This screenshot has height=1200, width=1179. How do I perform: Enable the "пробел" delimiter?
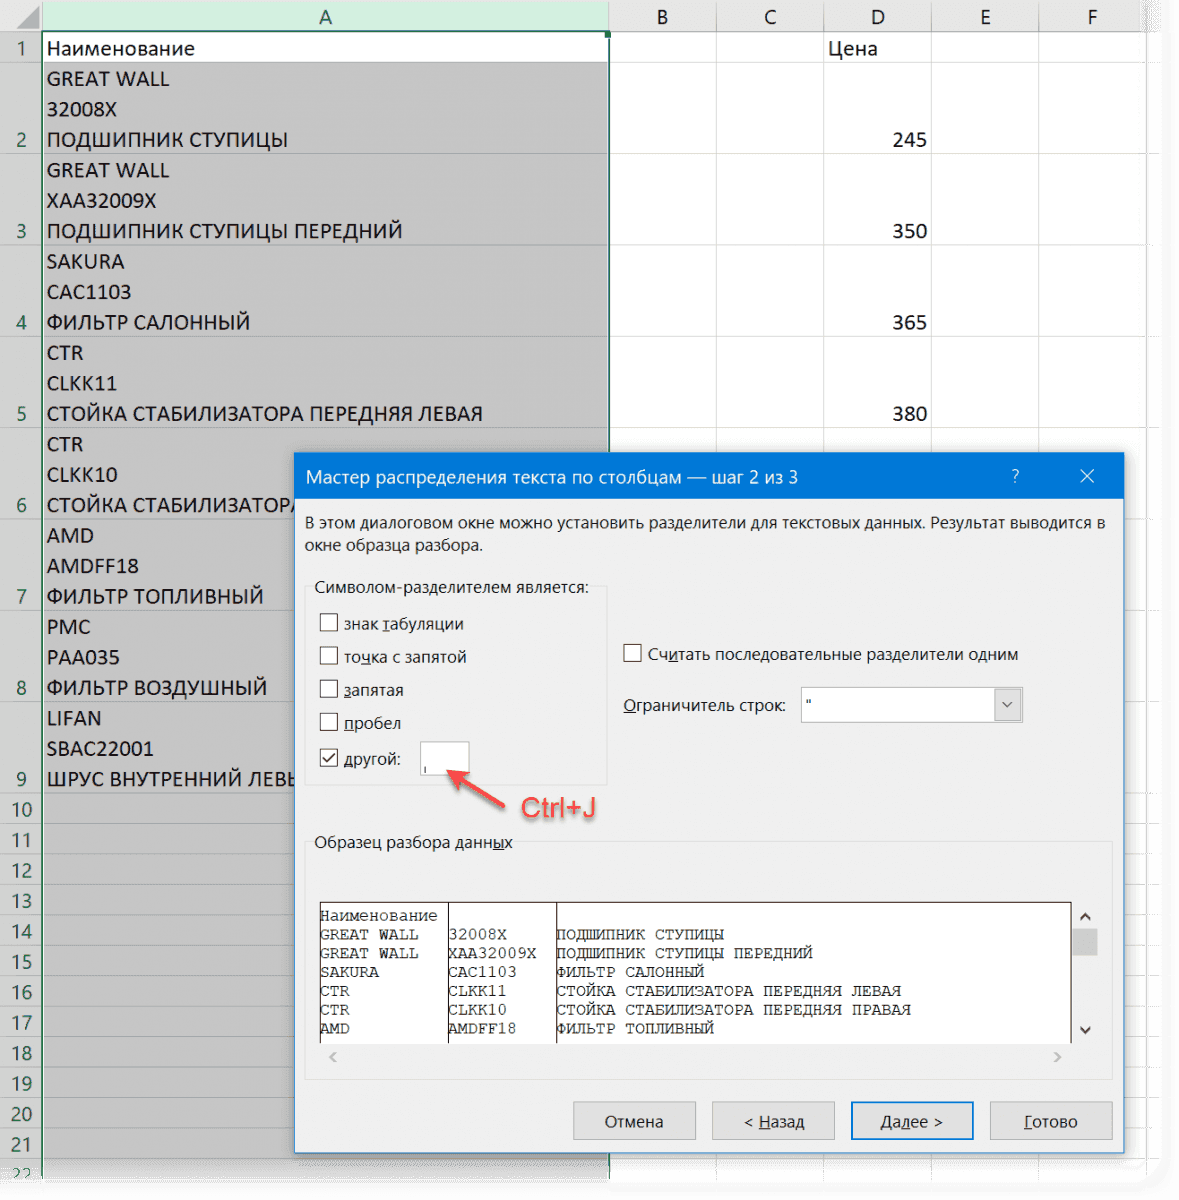pos(329,722)
